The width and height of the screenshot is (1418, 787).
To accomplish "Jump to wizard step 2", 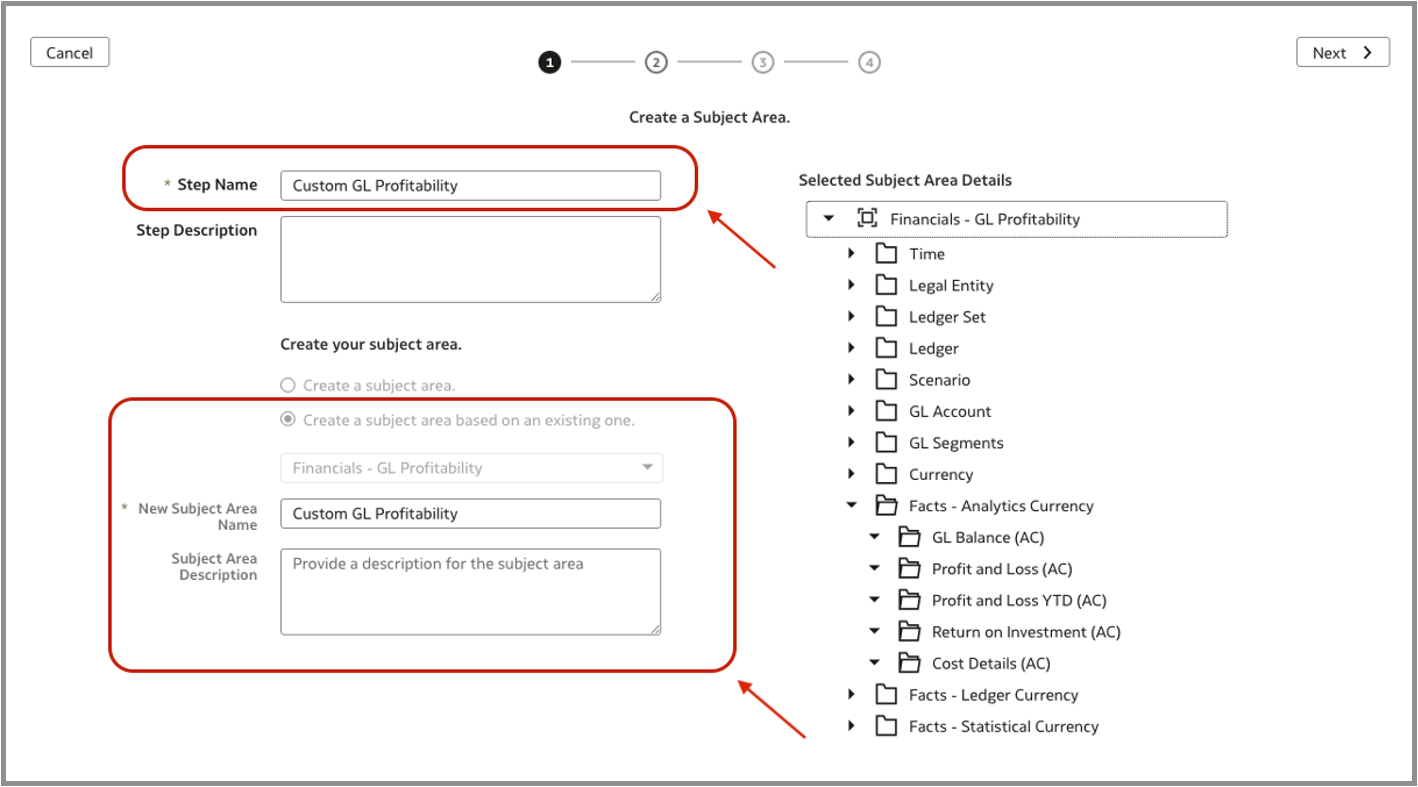I will [x=656, y=62].
